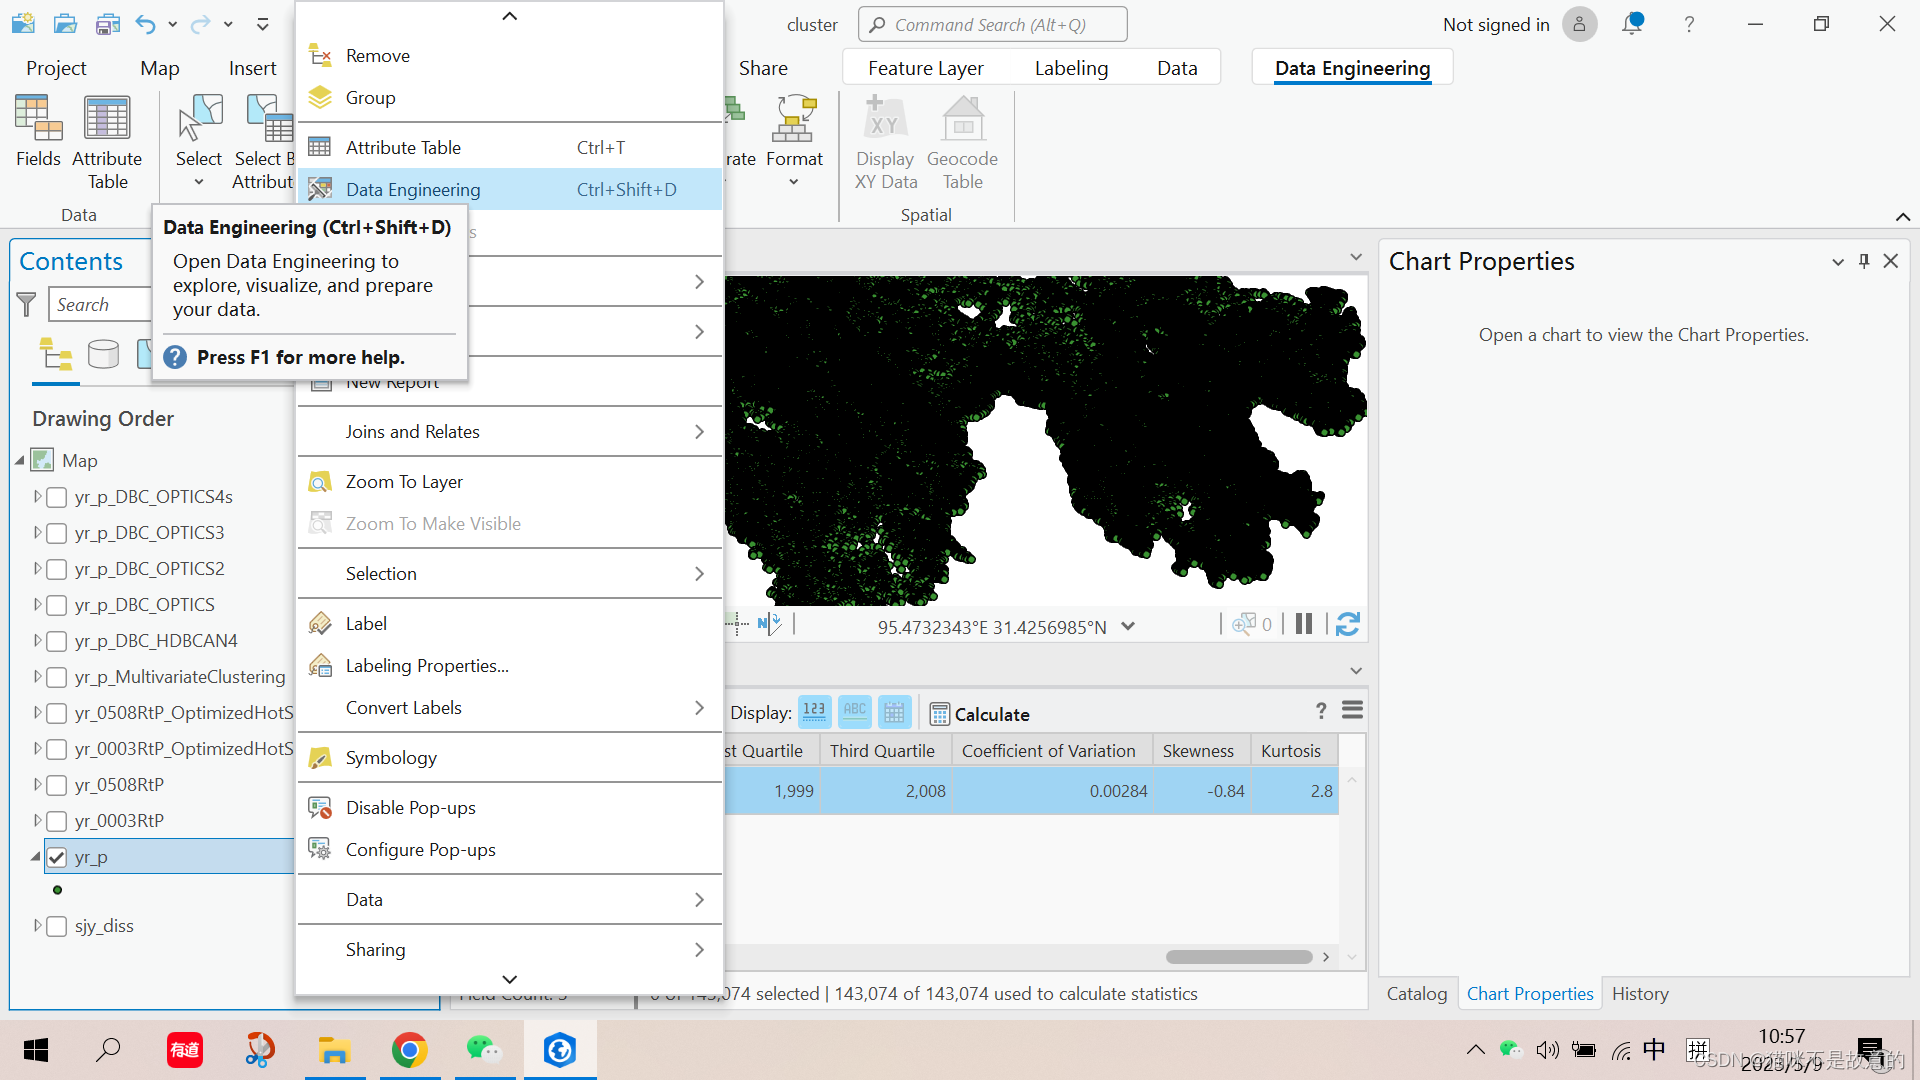Expand the yr_0508RtP layer tree
The height and width of the screenshot is (1080, 1920).
37,785
